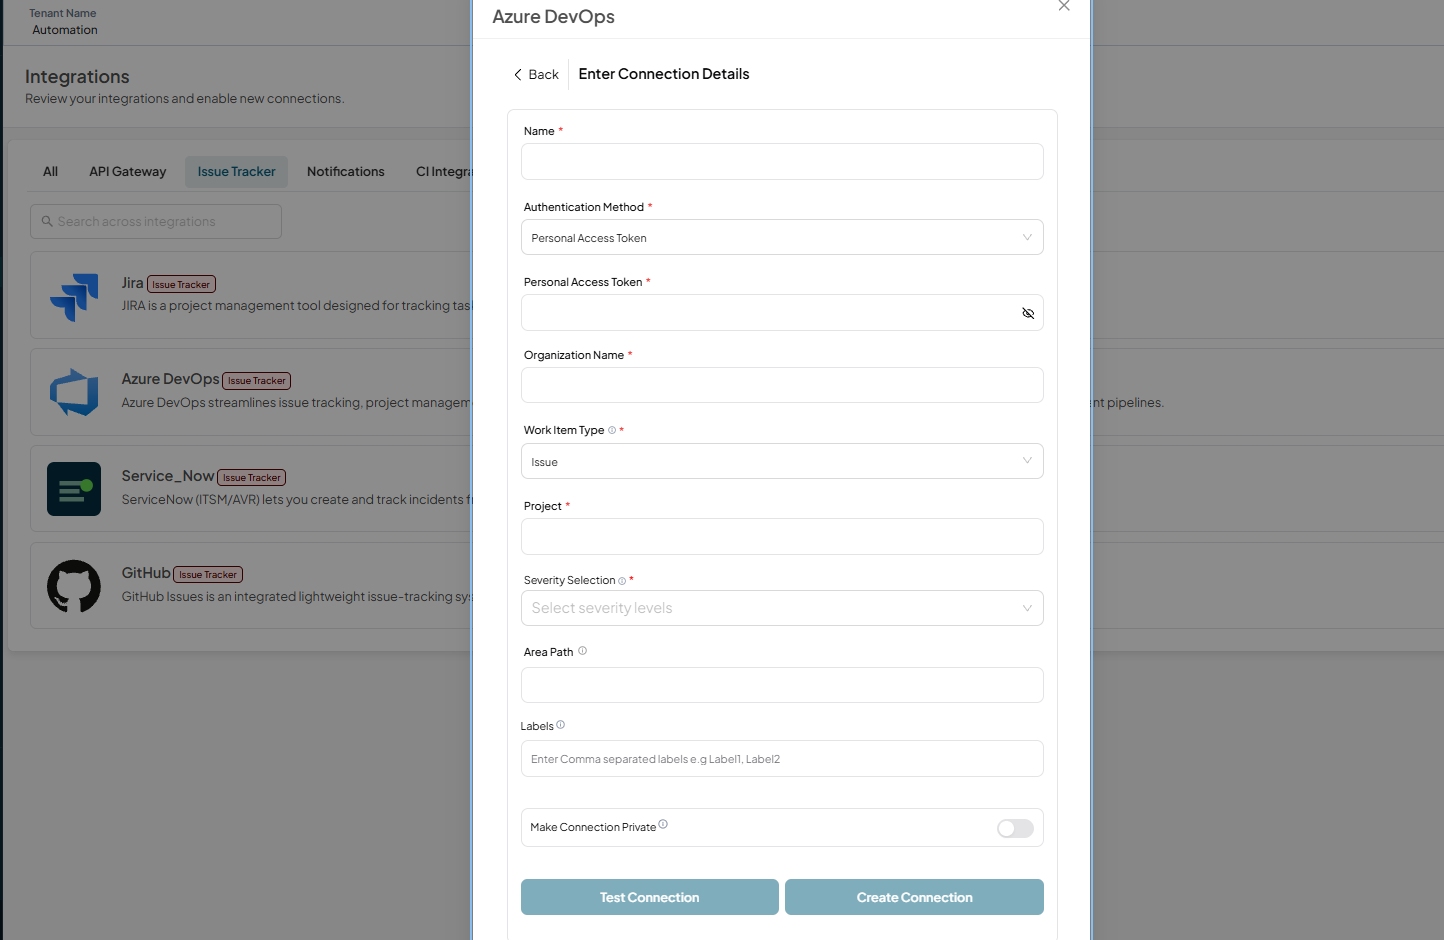Expand the Severity Selection dropdown
This screenshot has width=1444, height=940.
point(782,608)
